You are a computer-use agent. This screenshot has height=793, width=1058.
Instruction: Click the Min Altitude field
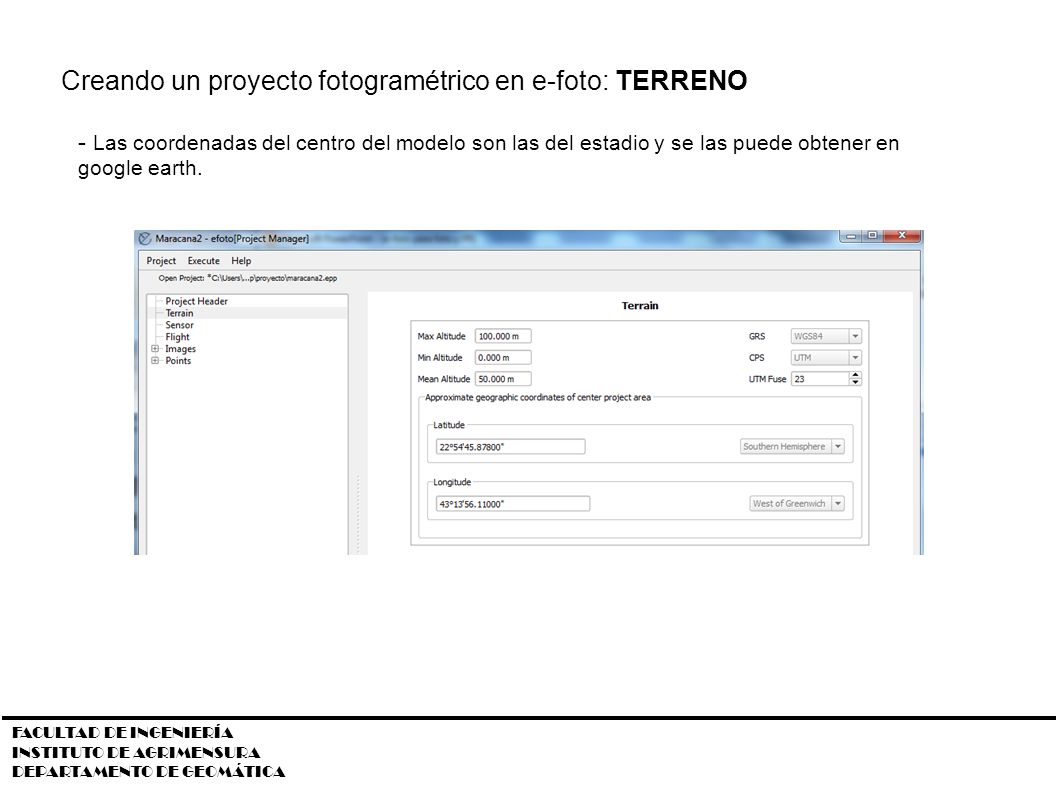pyautogui.click(x=503, y=358)
